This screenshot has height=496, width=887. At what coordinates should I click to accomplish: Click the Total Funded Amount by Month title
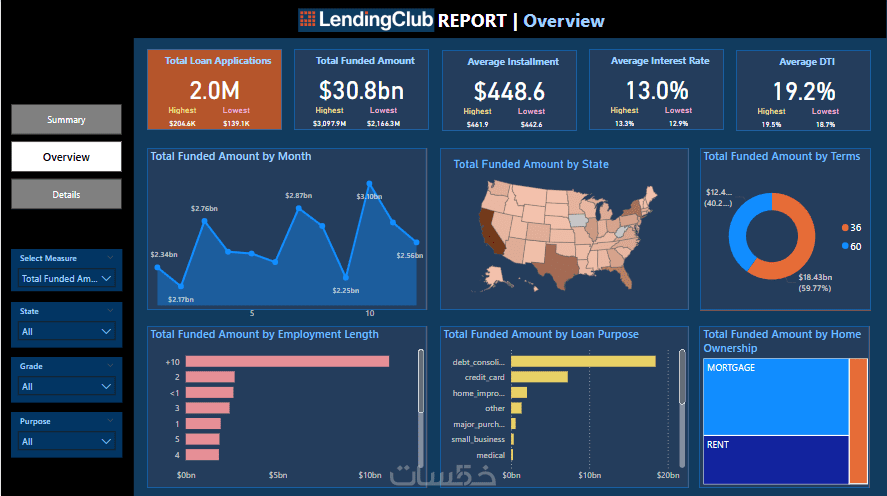pos(231,157)
